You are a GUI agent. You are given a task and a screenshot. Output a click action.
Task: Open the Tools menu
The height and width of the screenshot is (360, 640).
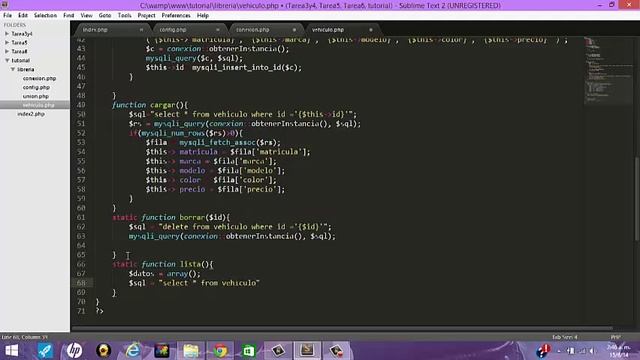pos(124,16)
